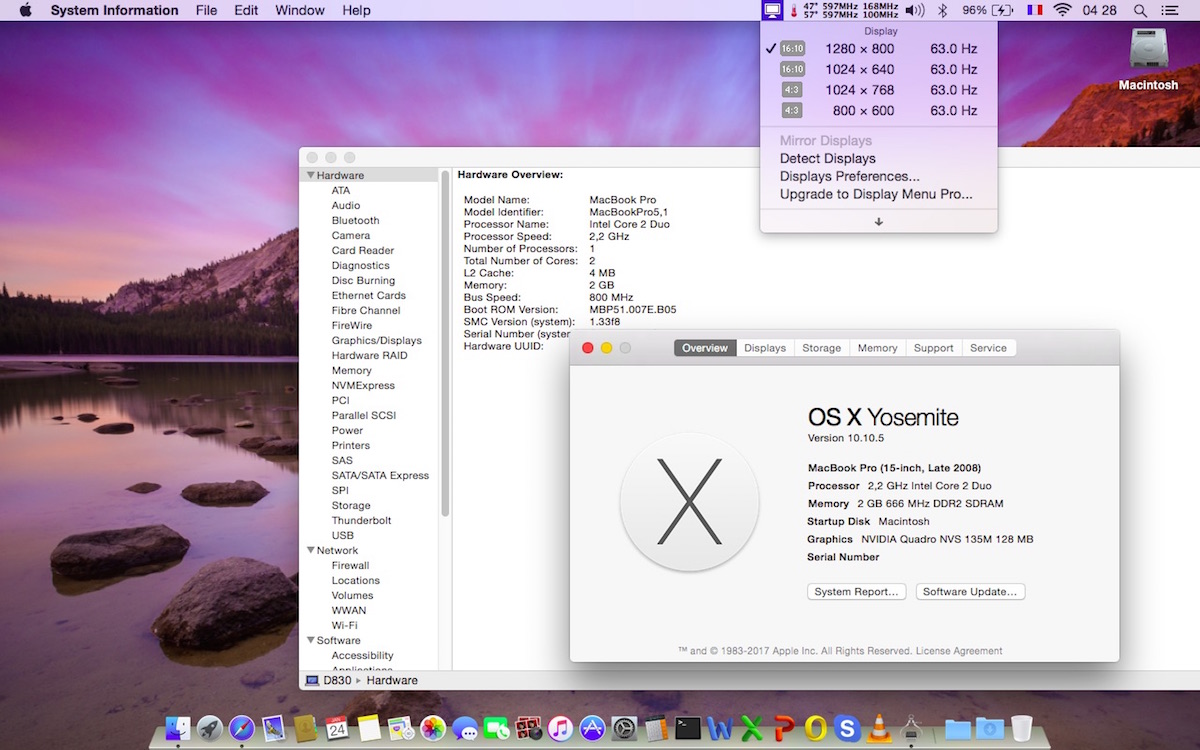This screenshot has width=1200, height=750.
Task: Select the 800 × 600 resolution
Action: click(x=879, y=111)
